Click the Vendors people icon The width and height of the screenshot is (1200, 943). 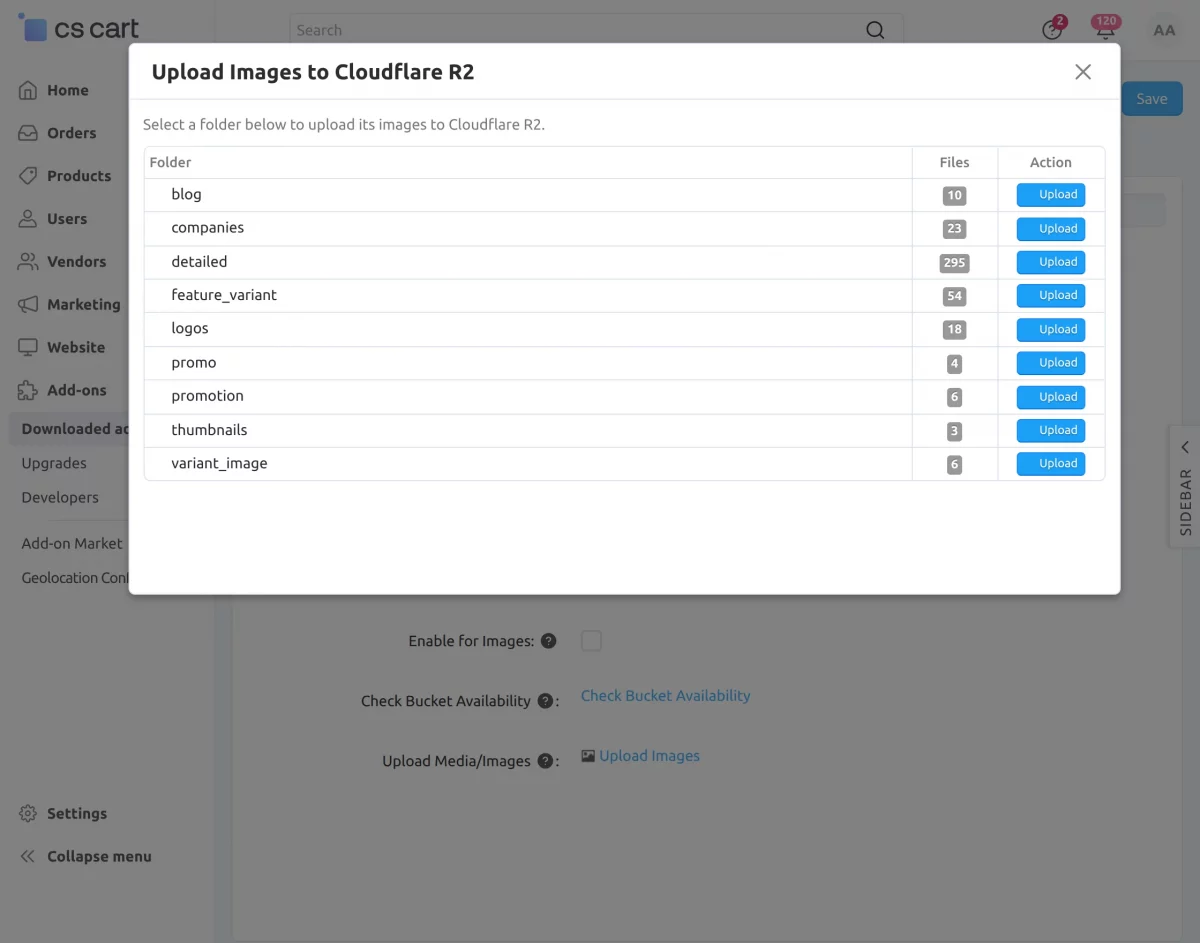point(28,262)
